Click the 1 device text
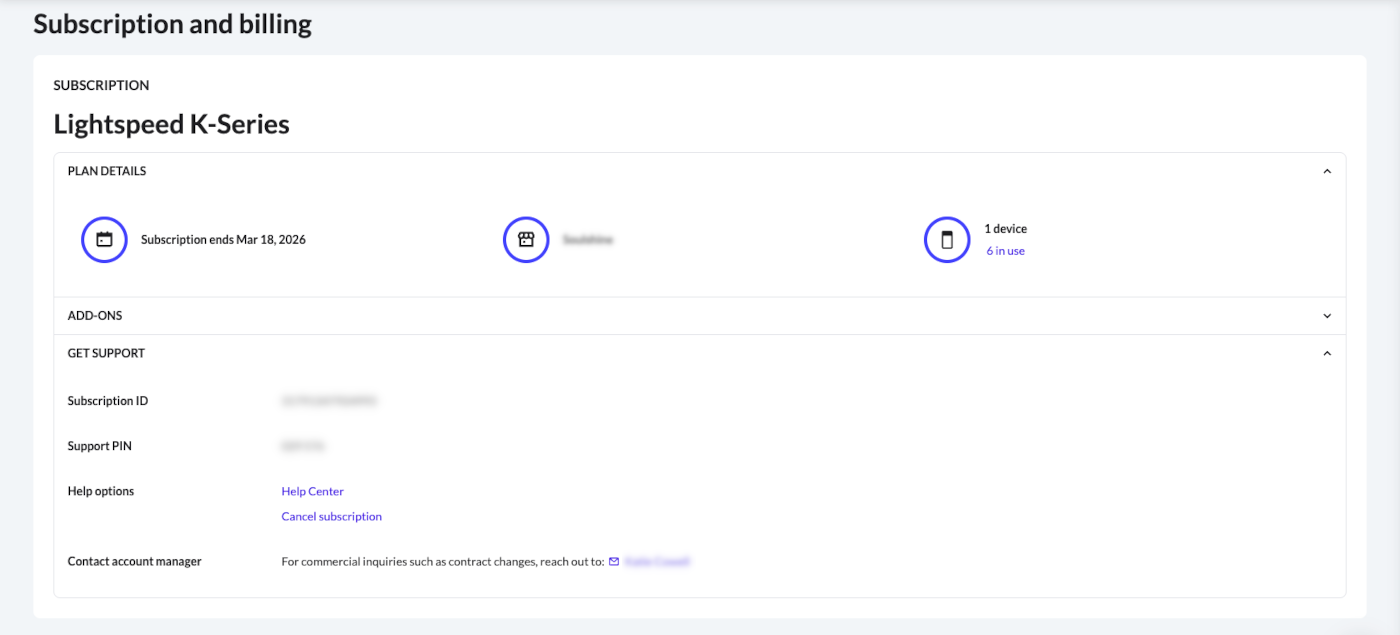This screenshot has width=1400, height=635. [x=1005, y=229]
